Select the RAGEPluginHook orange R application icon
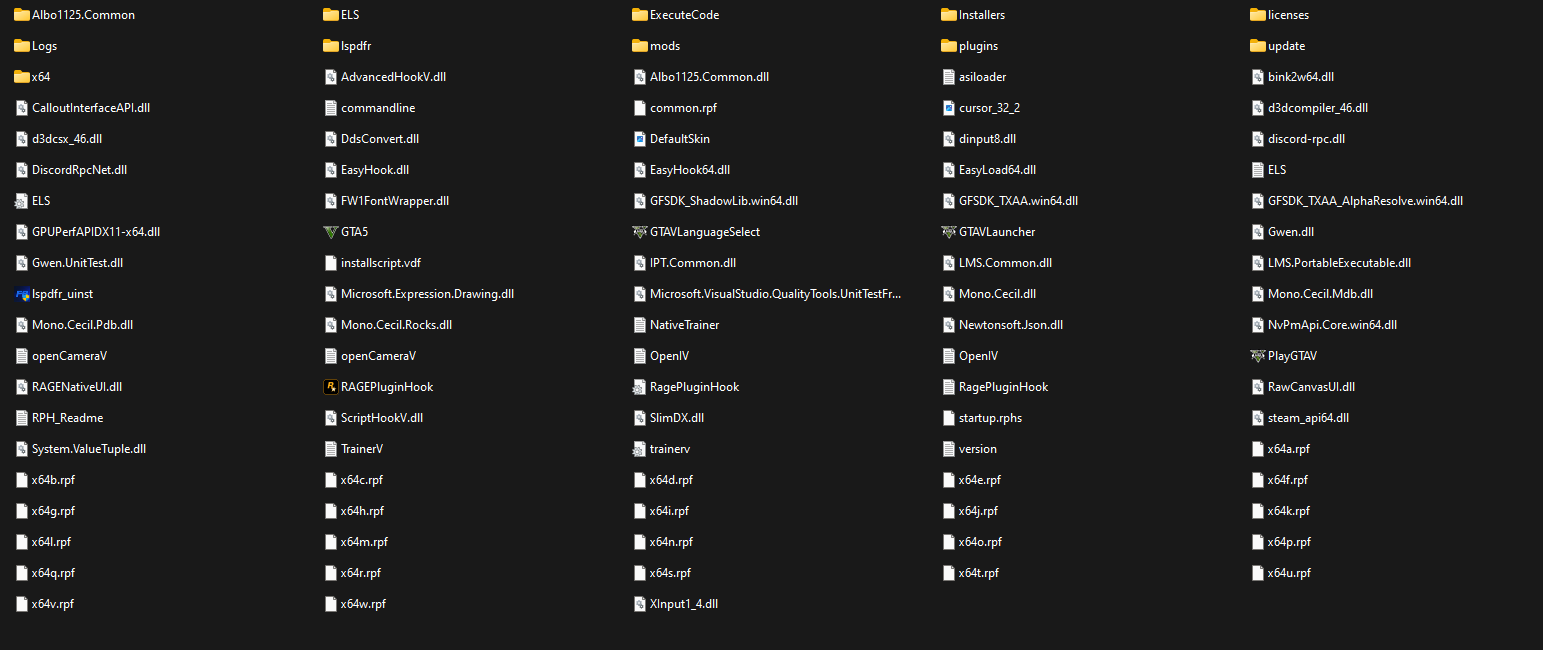This screenshot has height=650, width=1543. pos(331,387)
